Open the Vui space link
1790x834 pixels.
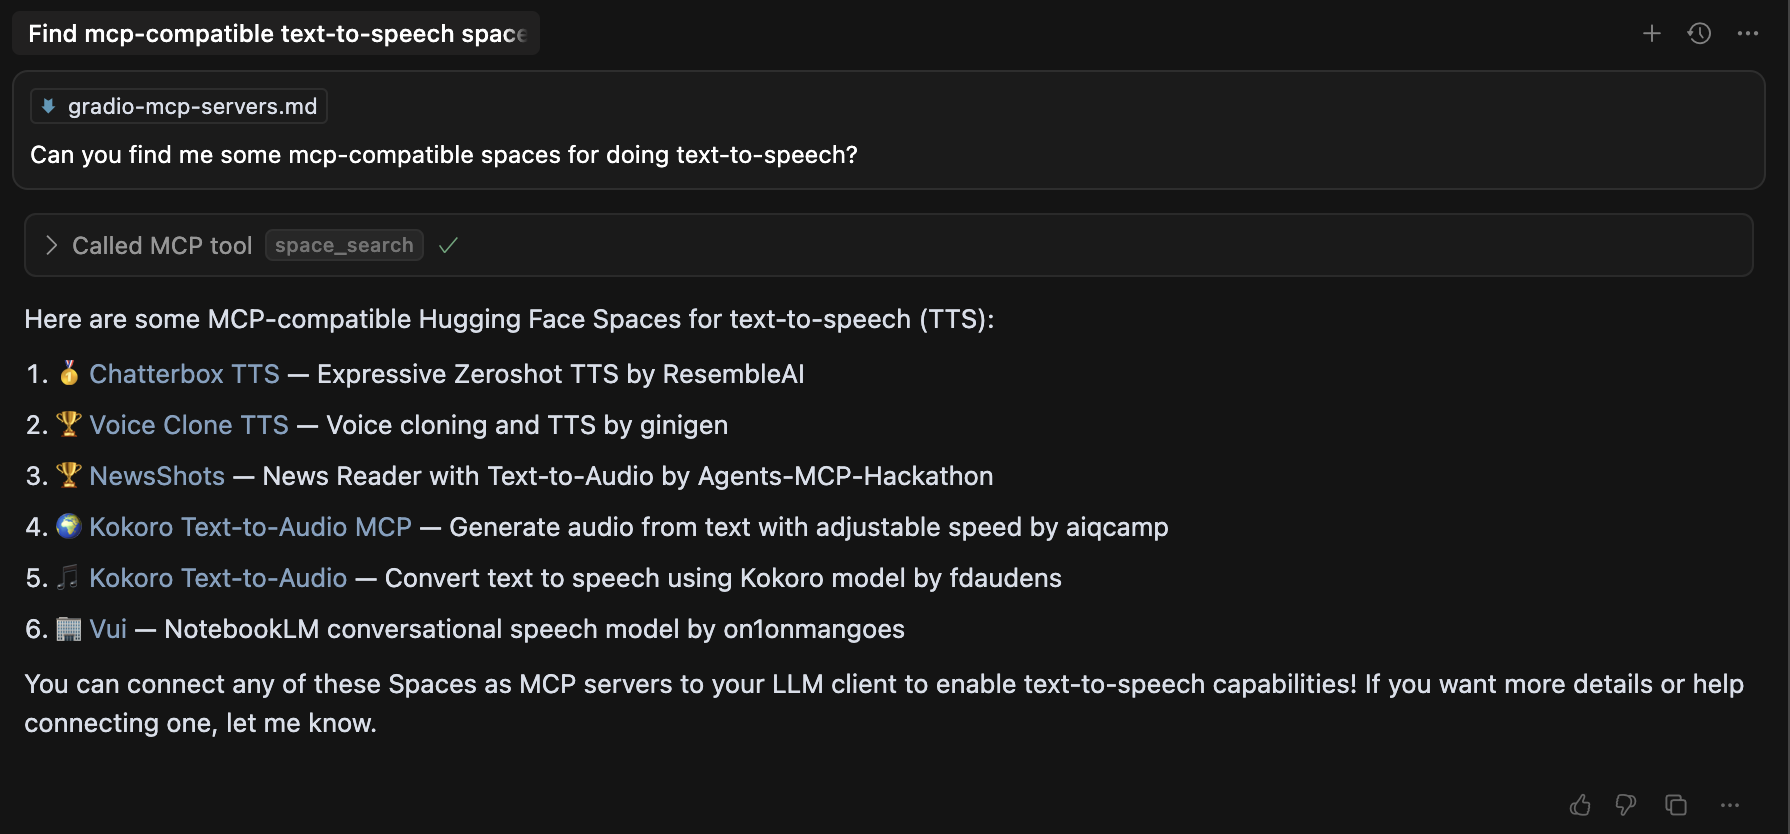coord(108,629)
